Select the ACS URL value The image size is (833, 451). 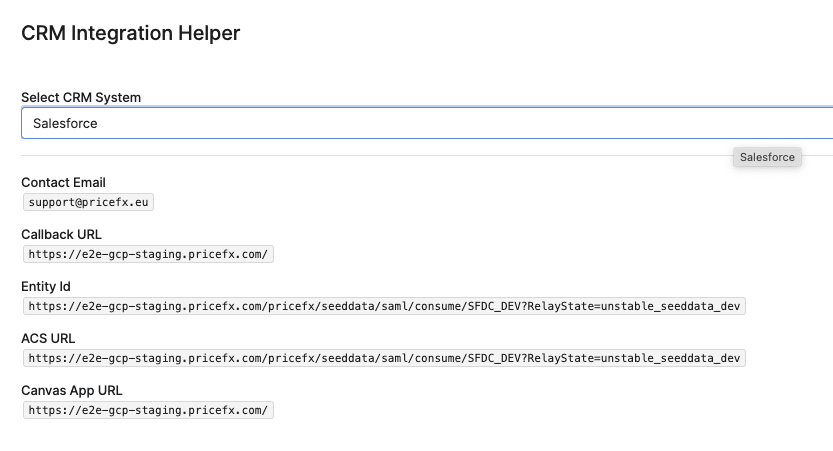(384, 359)
